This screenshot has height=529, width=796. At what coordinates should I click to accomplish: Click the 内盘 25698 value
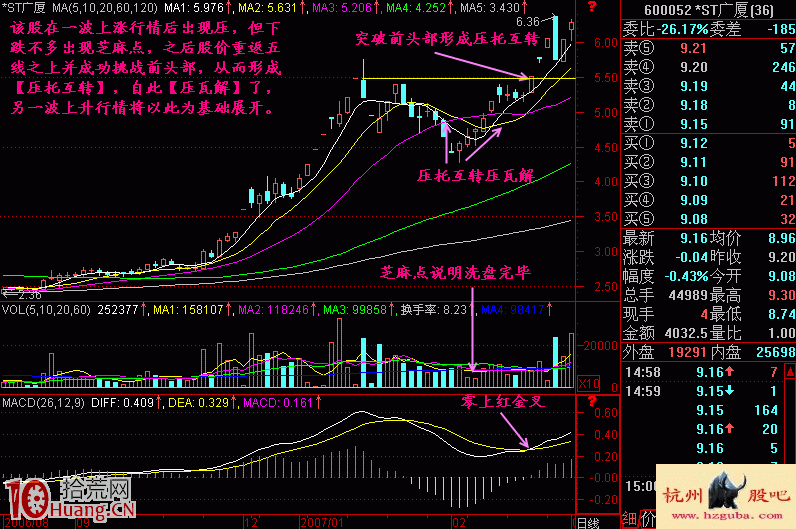click(776, 352)
